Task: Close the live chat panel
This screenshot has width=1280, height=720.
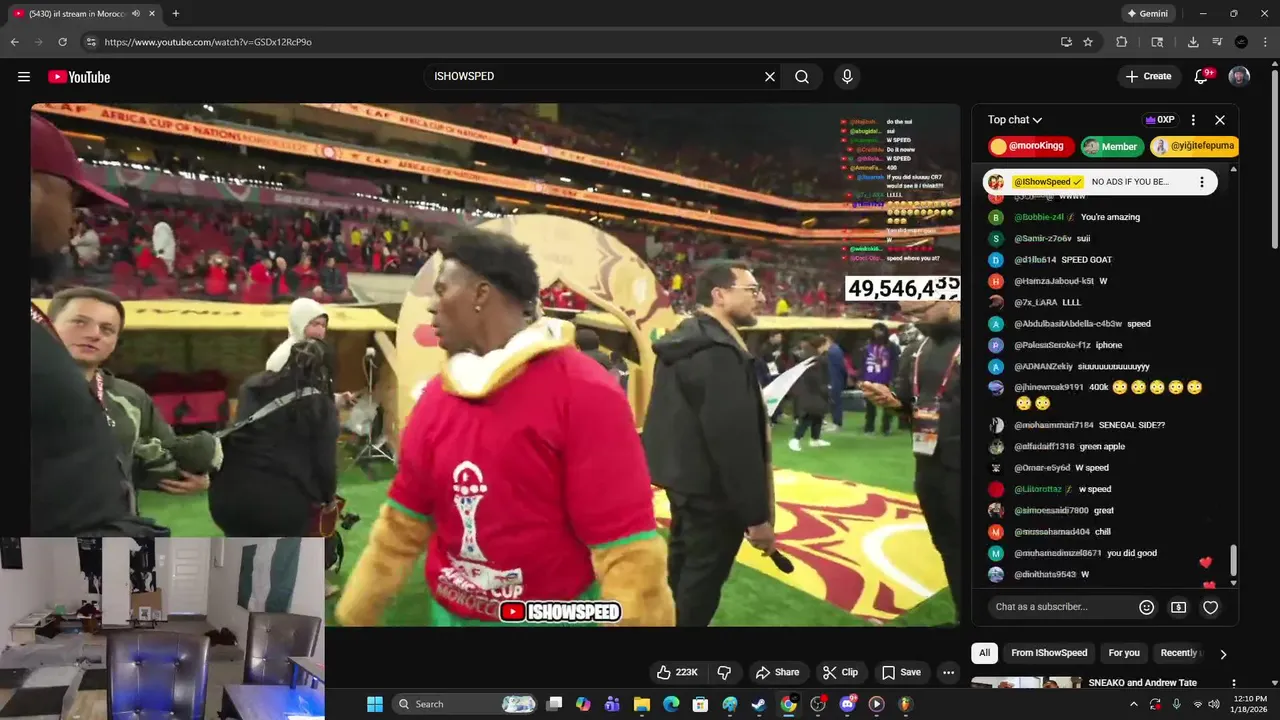Action: click(1220, 120)
